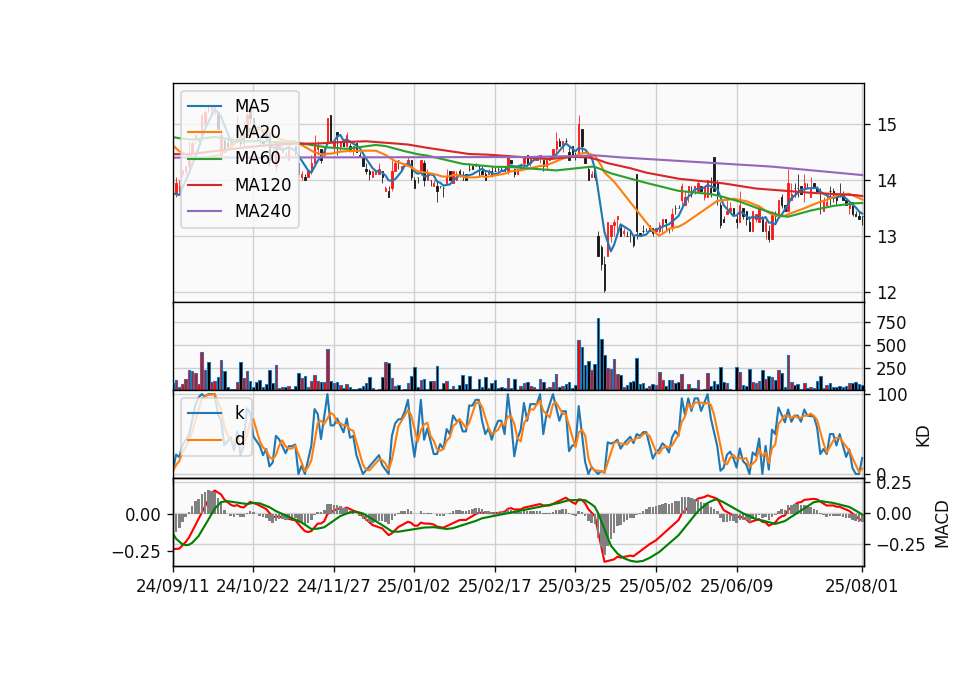This screenshot has width=960, height=690.
Task: Click the 24/11/27 date tick label
Action: coord(334,586)
